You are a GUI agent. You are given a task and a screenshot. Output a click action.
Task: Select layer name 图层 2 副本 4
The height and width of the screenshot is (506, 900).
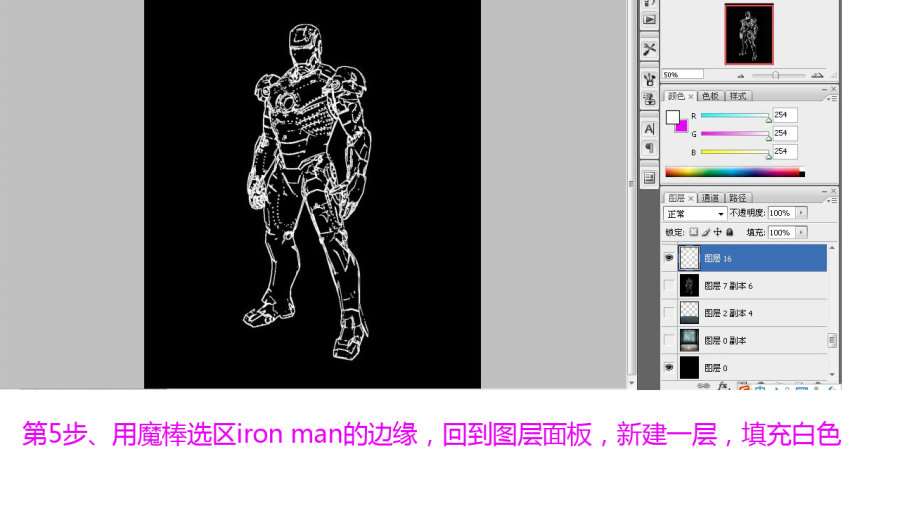pyautogui.click(x=728, y=313)
